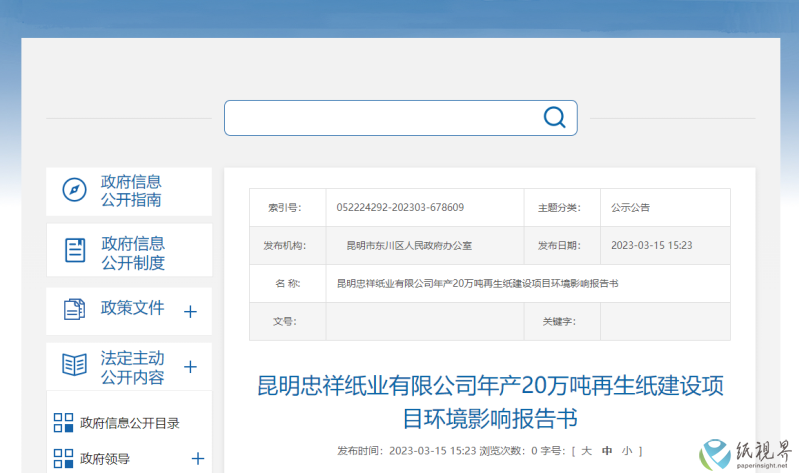Viewport: 799px width, 473px height.
Task: Open the 政府信息公开目录 link
Action: click(129, 423)
